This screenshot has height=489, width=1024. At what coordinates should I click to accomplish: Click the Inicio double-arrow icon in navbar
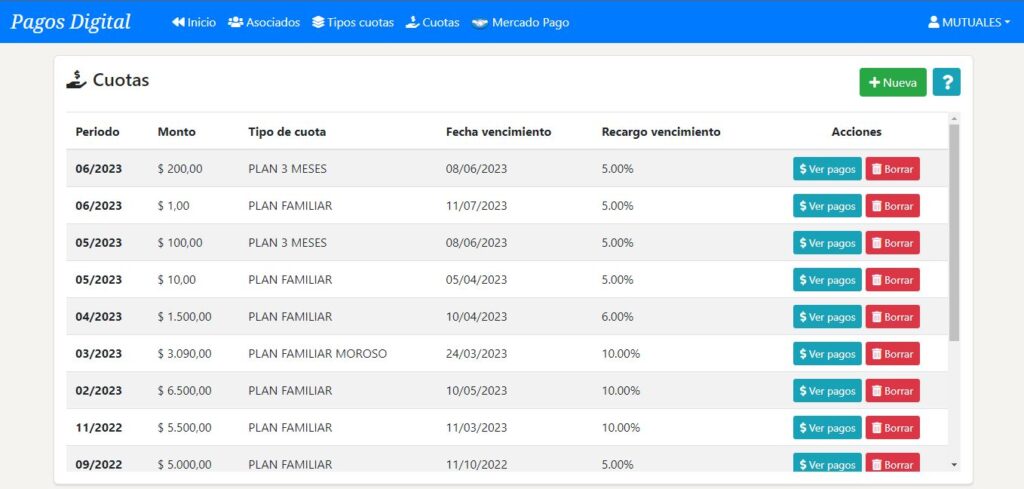pyautogui.click(x=178, y=22)
